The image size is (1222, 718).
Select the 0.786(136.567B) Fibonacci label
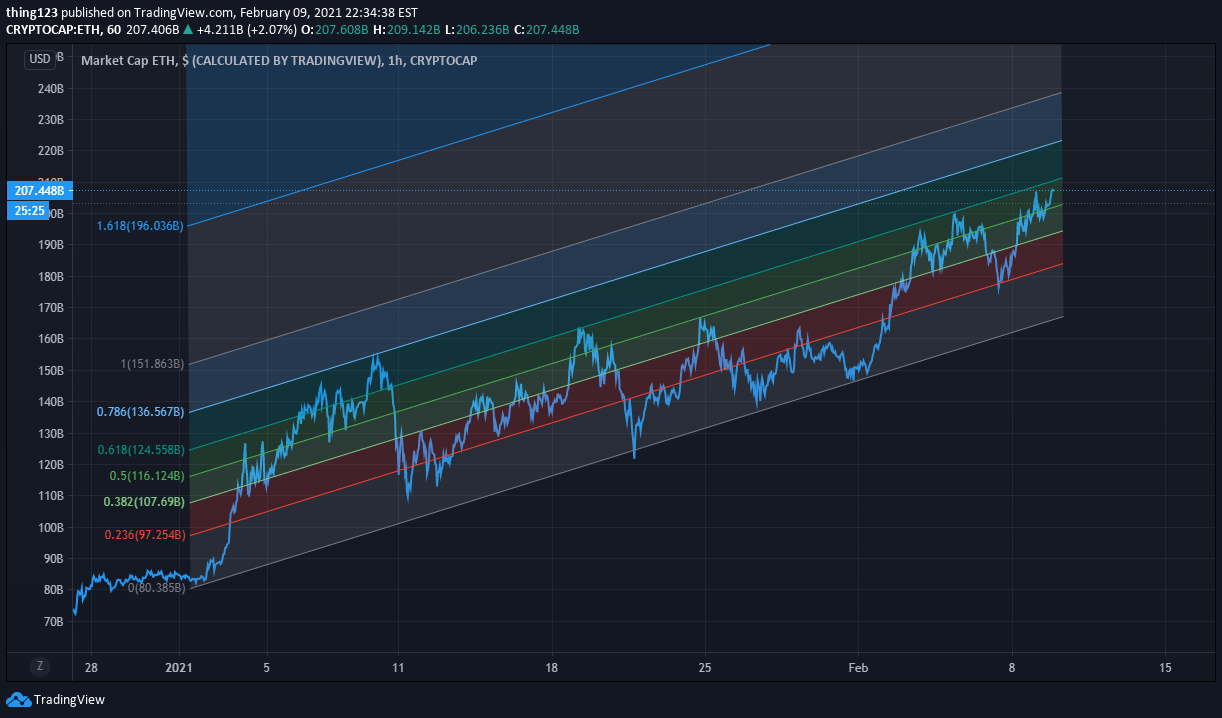pyautogui.click(x=141, y=412)
